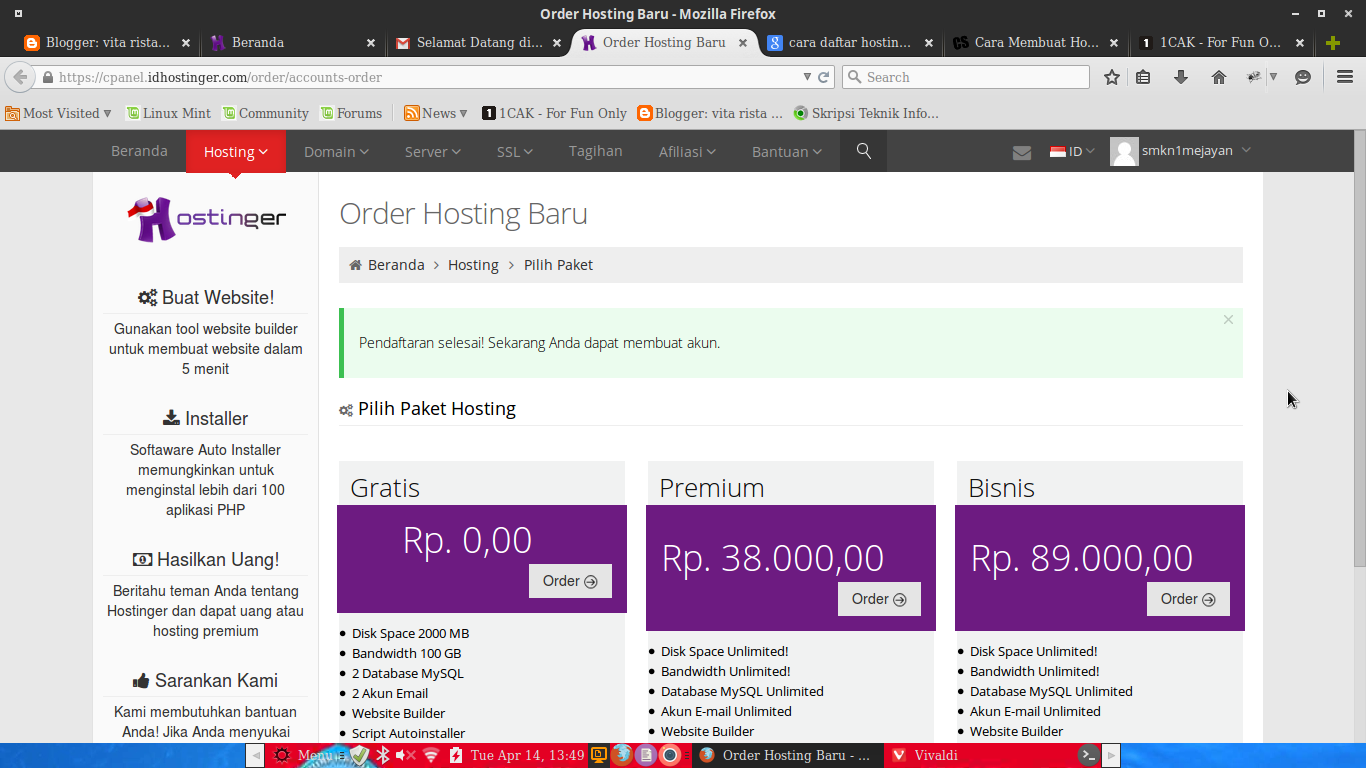Expand the Domain menu
The image size is (1366, 768).
(x=336, y=152)
